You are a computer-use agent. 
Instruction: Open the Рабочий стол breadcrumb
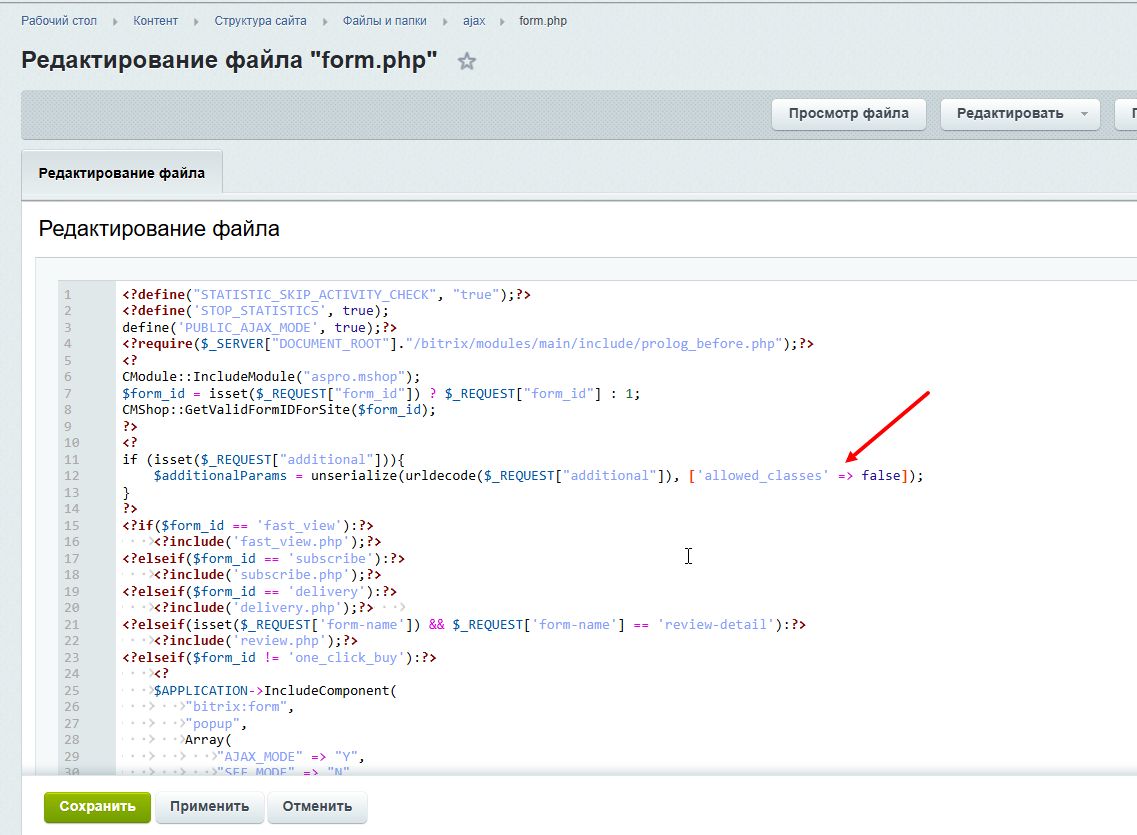point(59,20)
